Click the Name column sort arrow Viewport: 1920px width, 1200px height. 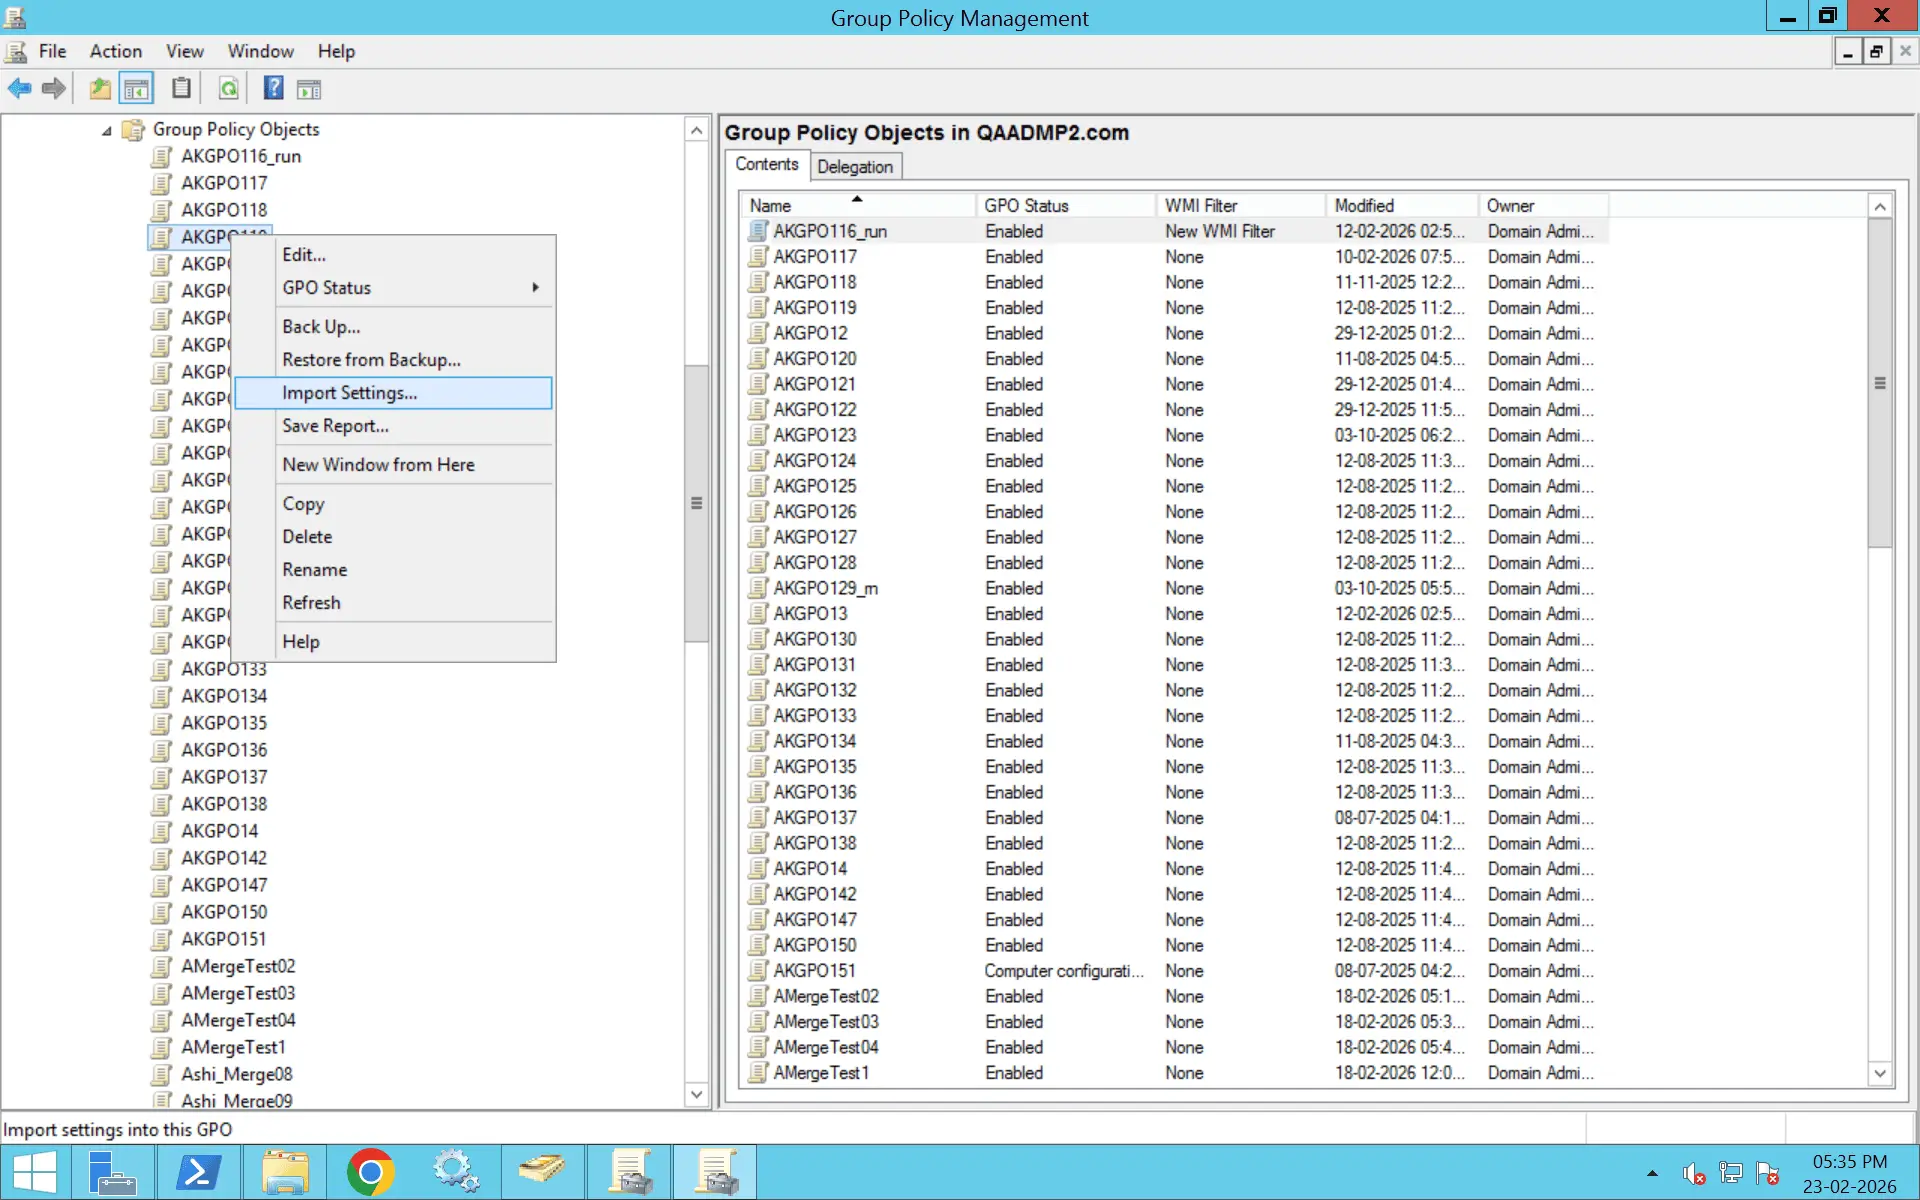click(857, 198)
